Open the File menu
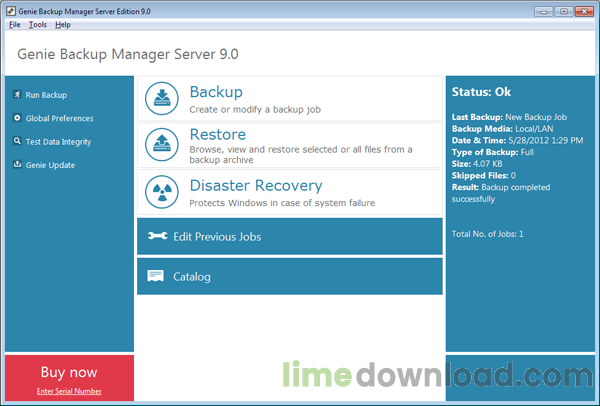This screenshot has width=600, height=406. 15,25
